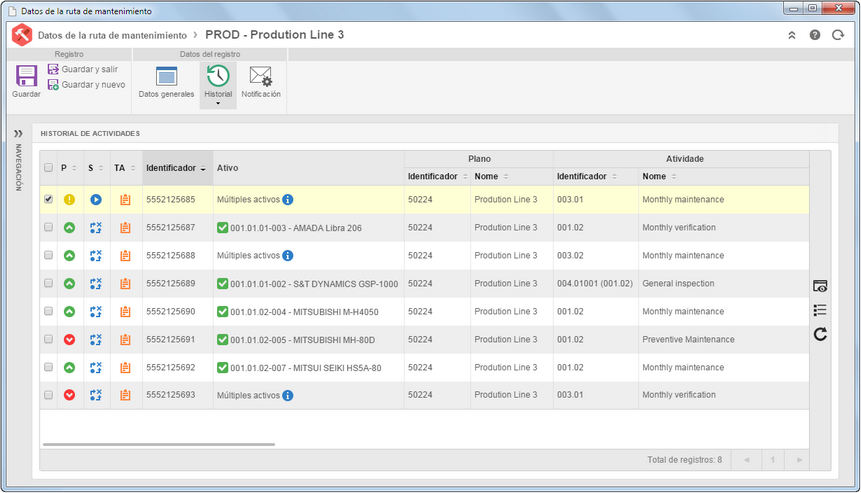Click blue status icon in row 5552125690
The height and width of the screenshot is (493, 861).
point(96,311)
